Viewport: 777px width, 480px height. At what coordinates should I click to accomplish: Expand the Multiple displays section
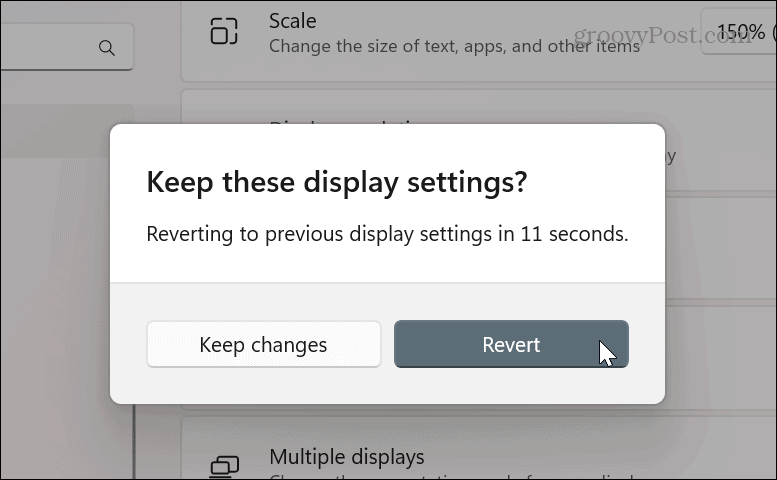click(x=500, y=460)
